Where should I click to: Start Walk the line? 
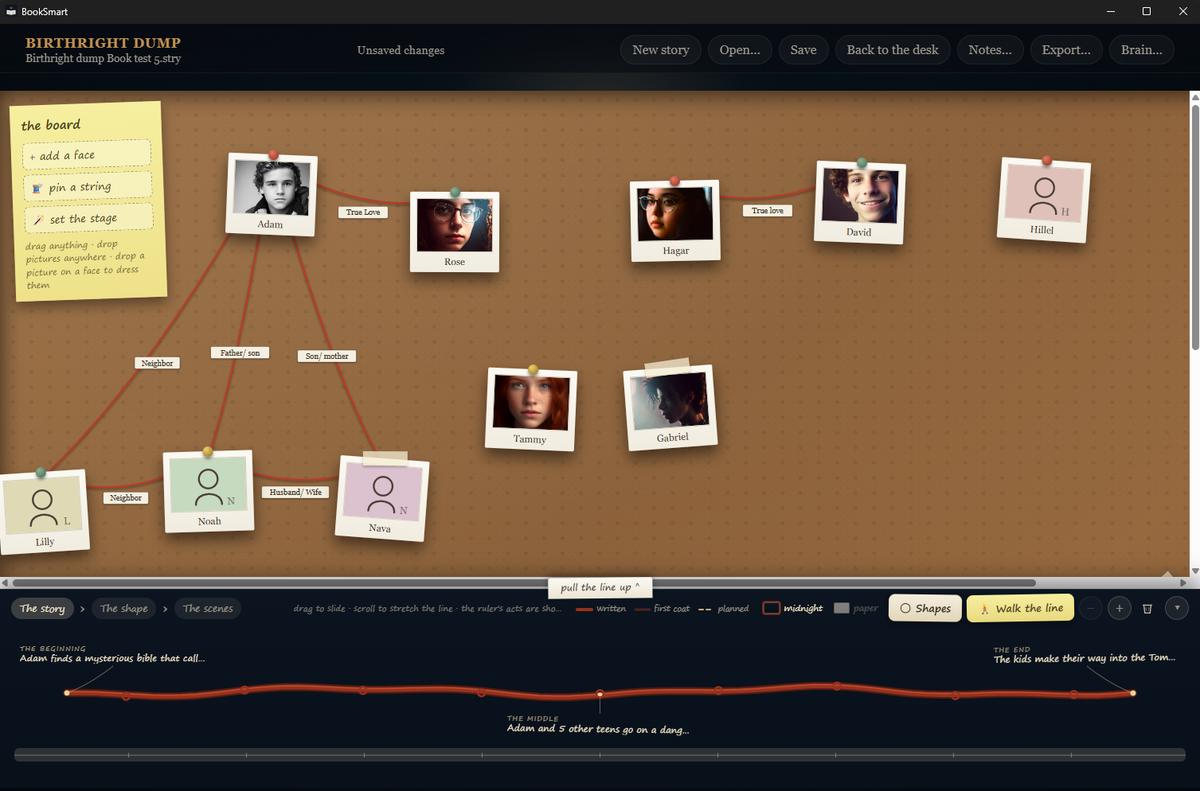1020,608
